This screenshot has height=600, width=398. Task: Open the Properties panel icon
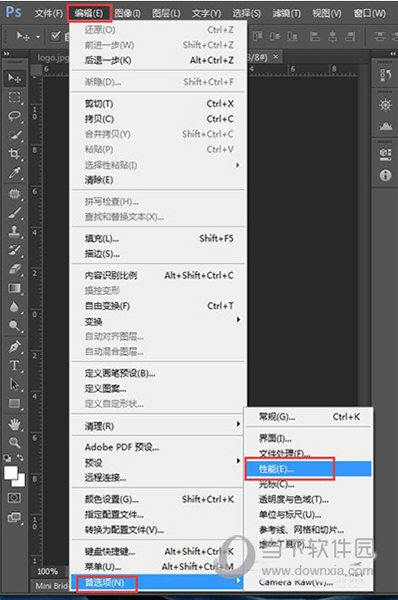click(385, 154)
